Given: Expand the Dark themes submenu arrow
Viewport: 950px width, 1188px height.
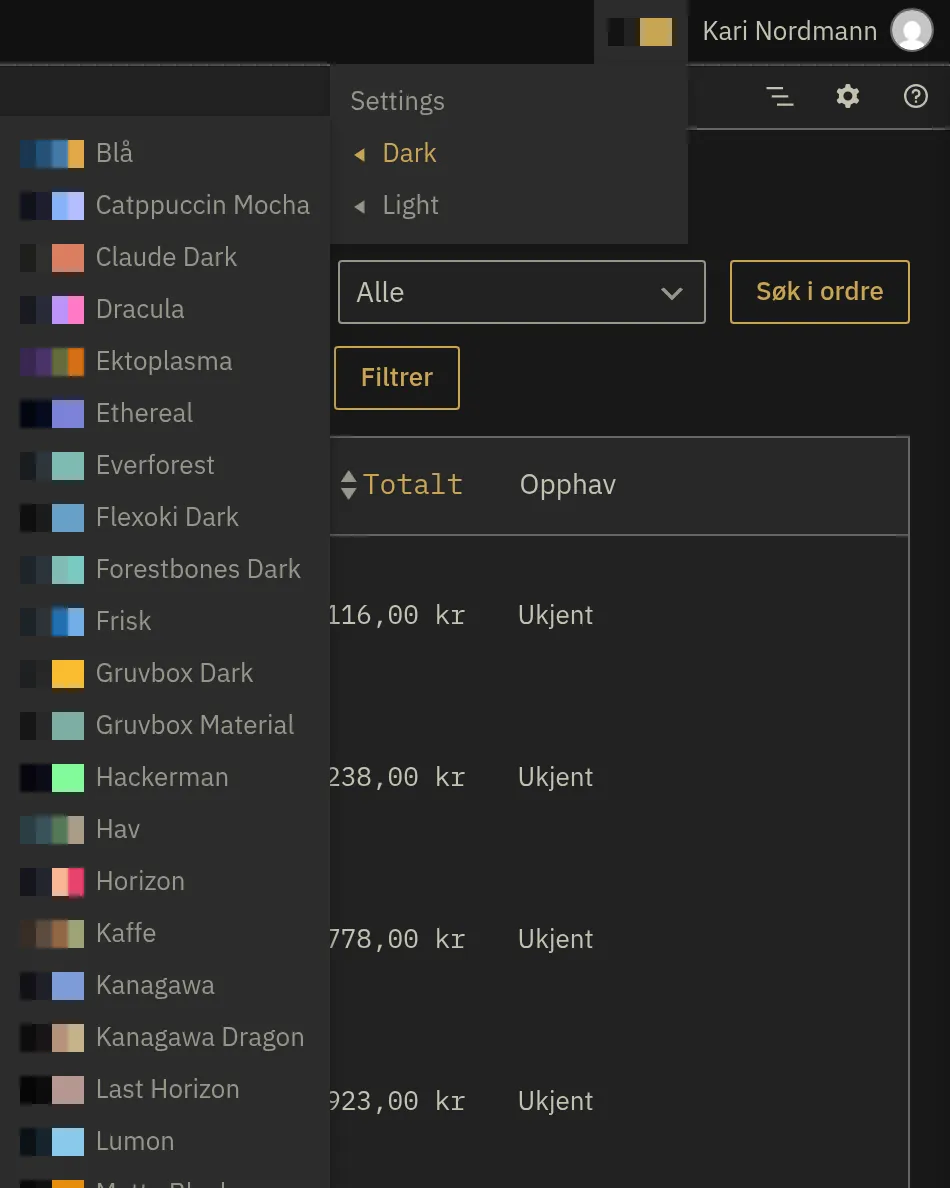Looking at the screenshot, I should (x=360, y=155).
